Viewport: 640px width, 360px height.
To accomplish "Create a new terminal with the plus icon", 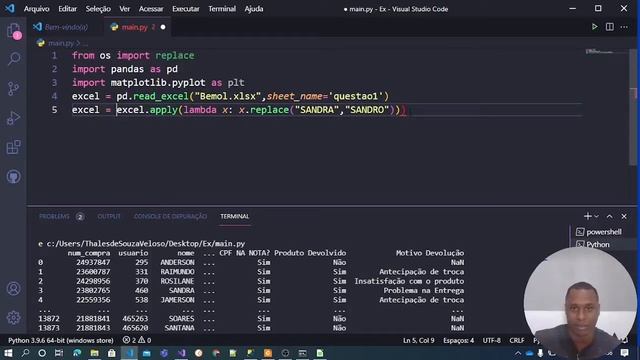I will (587, 216).
